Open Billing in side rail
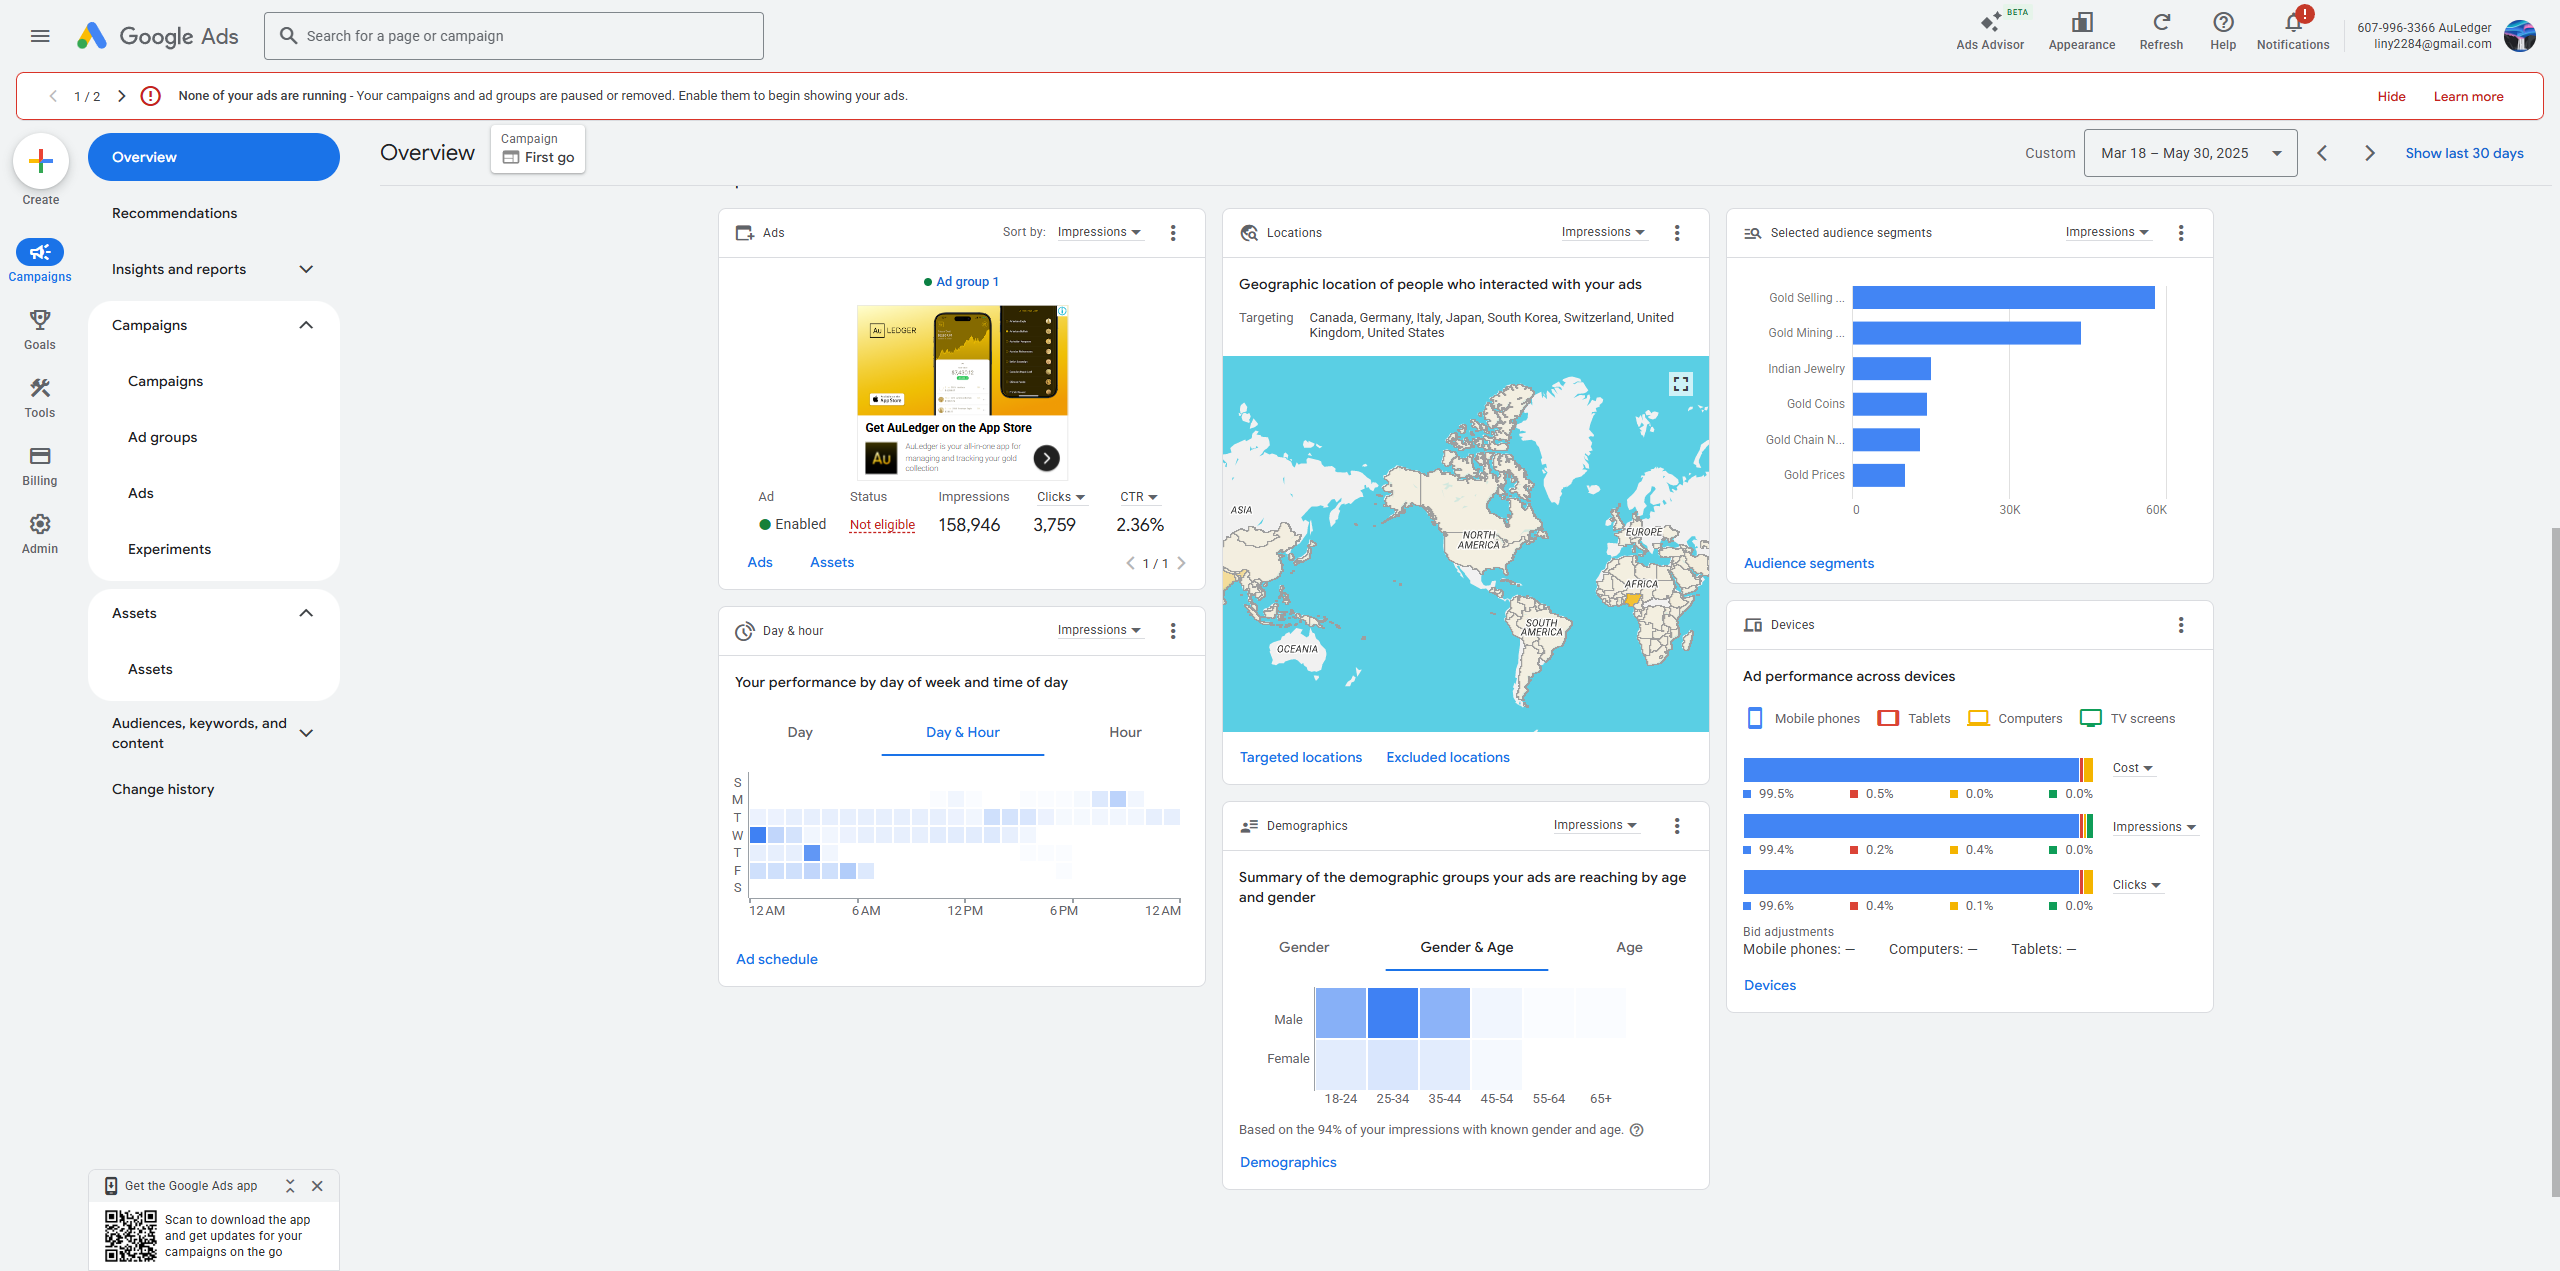Viewport: 2560px width, 1271px height. (40, 466)
